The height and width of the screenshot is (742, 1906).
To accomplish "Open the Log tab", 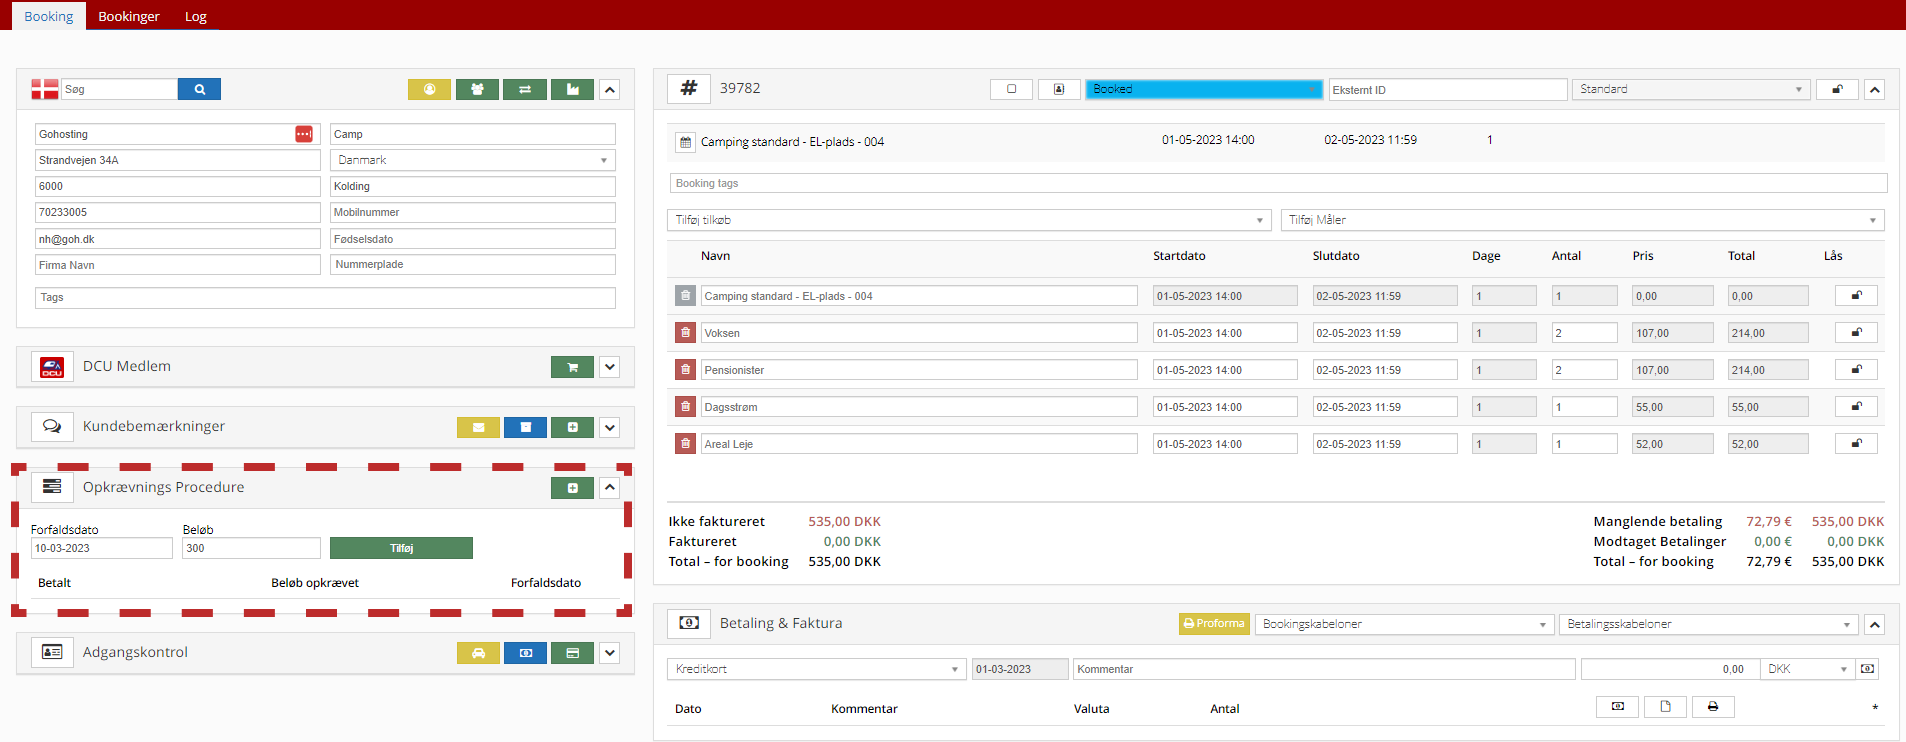I will click(196, 16).
